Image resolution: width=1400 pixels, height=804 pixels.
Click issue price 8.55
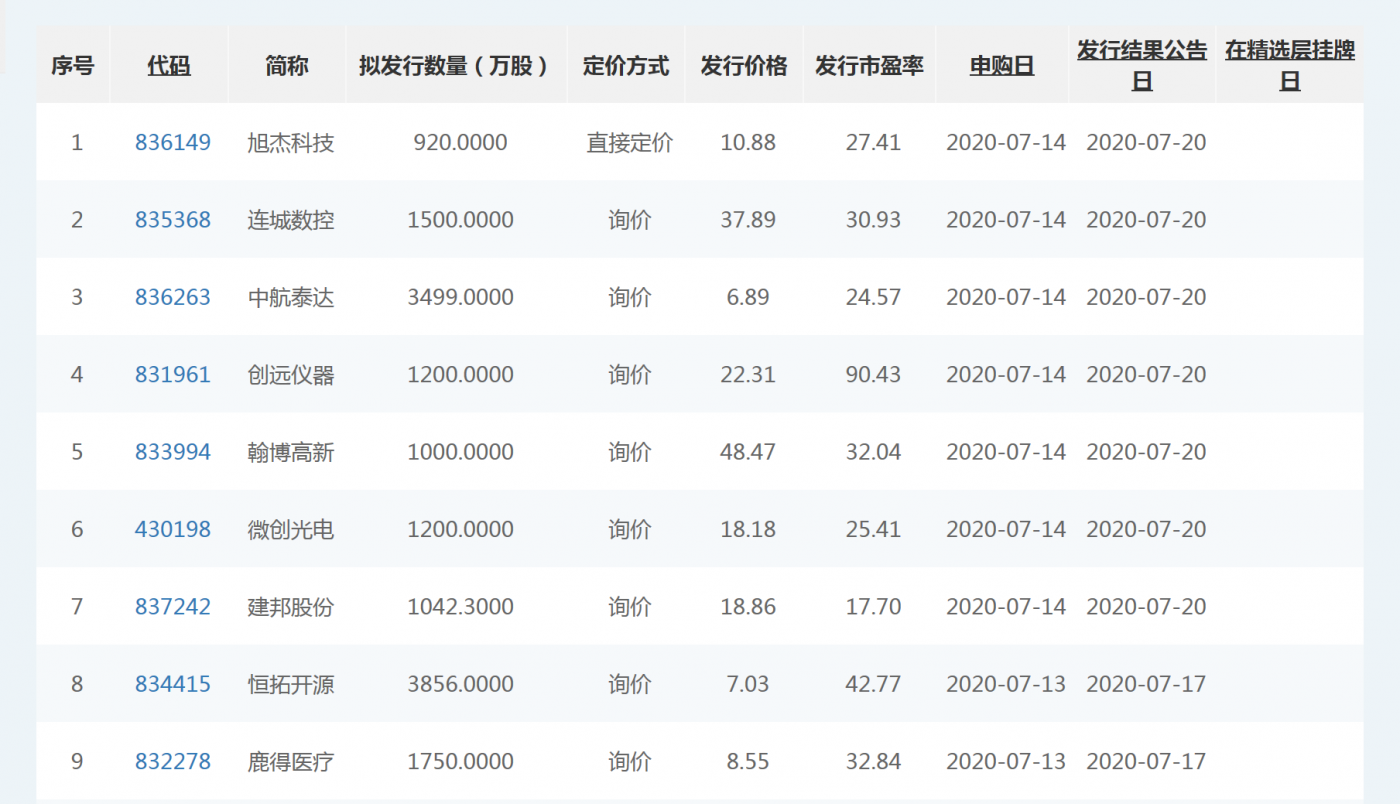pyautogui.click(x=748, y=762)
